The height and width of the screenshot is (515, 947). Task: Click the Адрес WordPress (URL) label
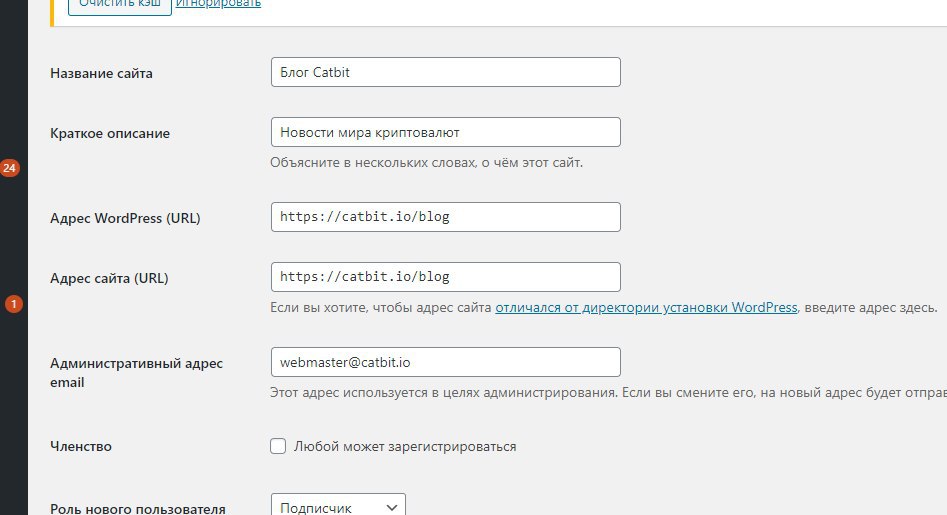click(x=125, y=218)
